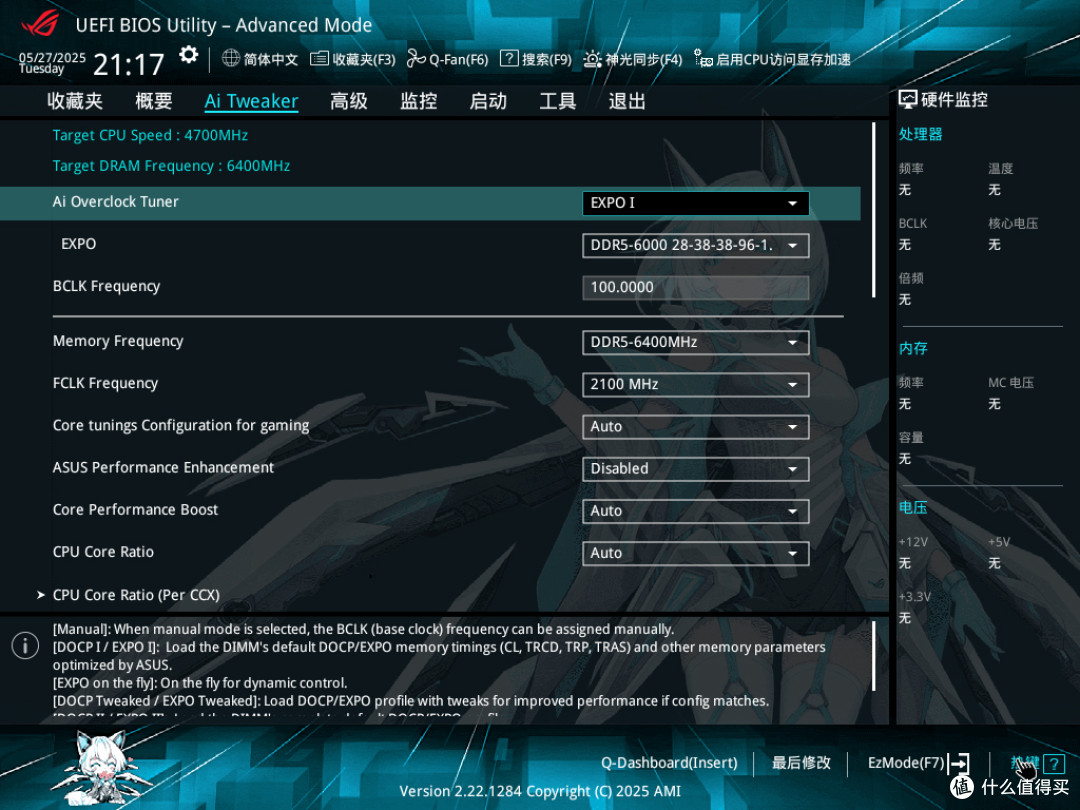Click the ROG logo icon

pos(41,24)
